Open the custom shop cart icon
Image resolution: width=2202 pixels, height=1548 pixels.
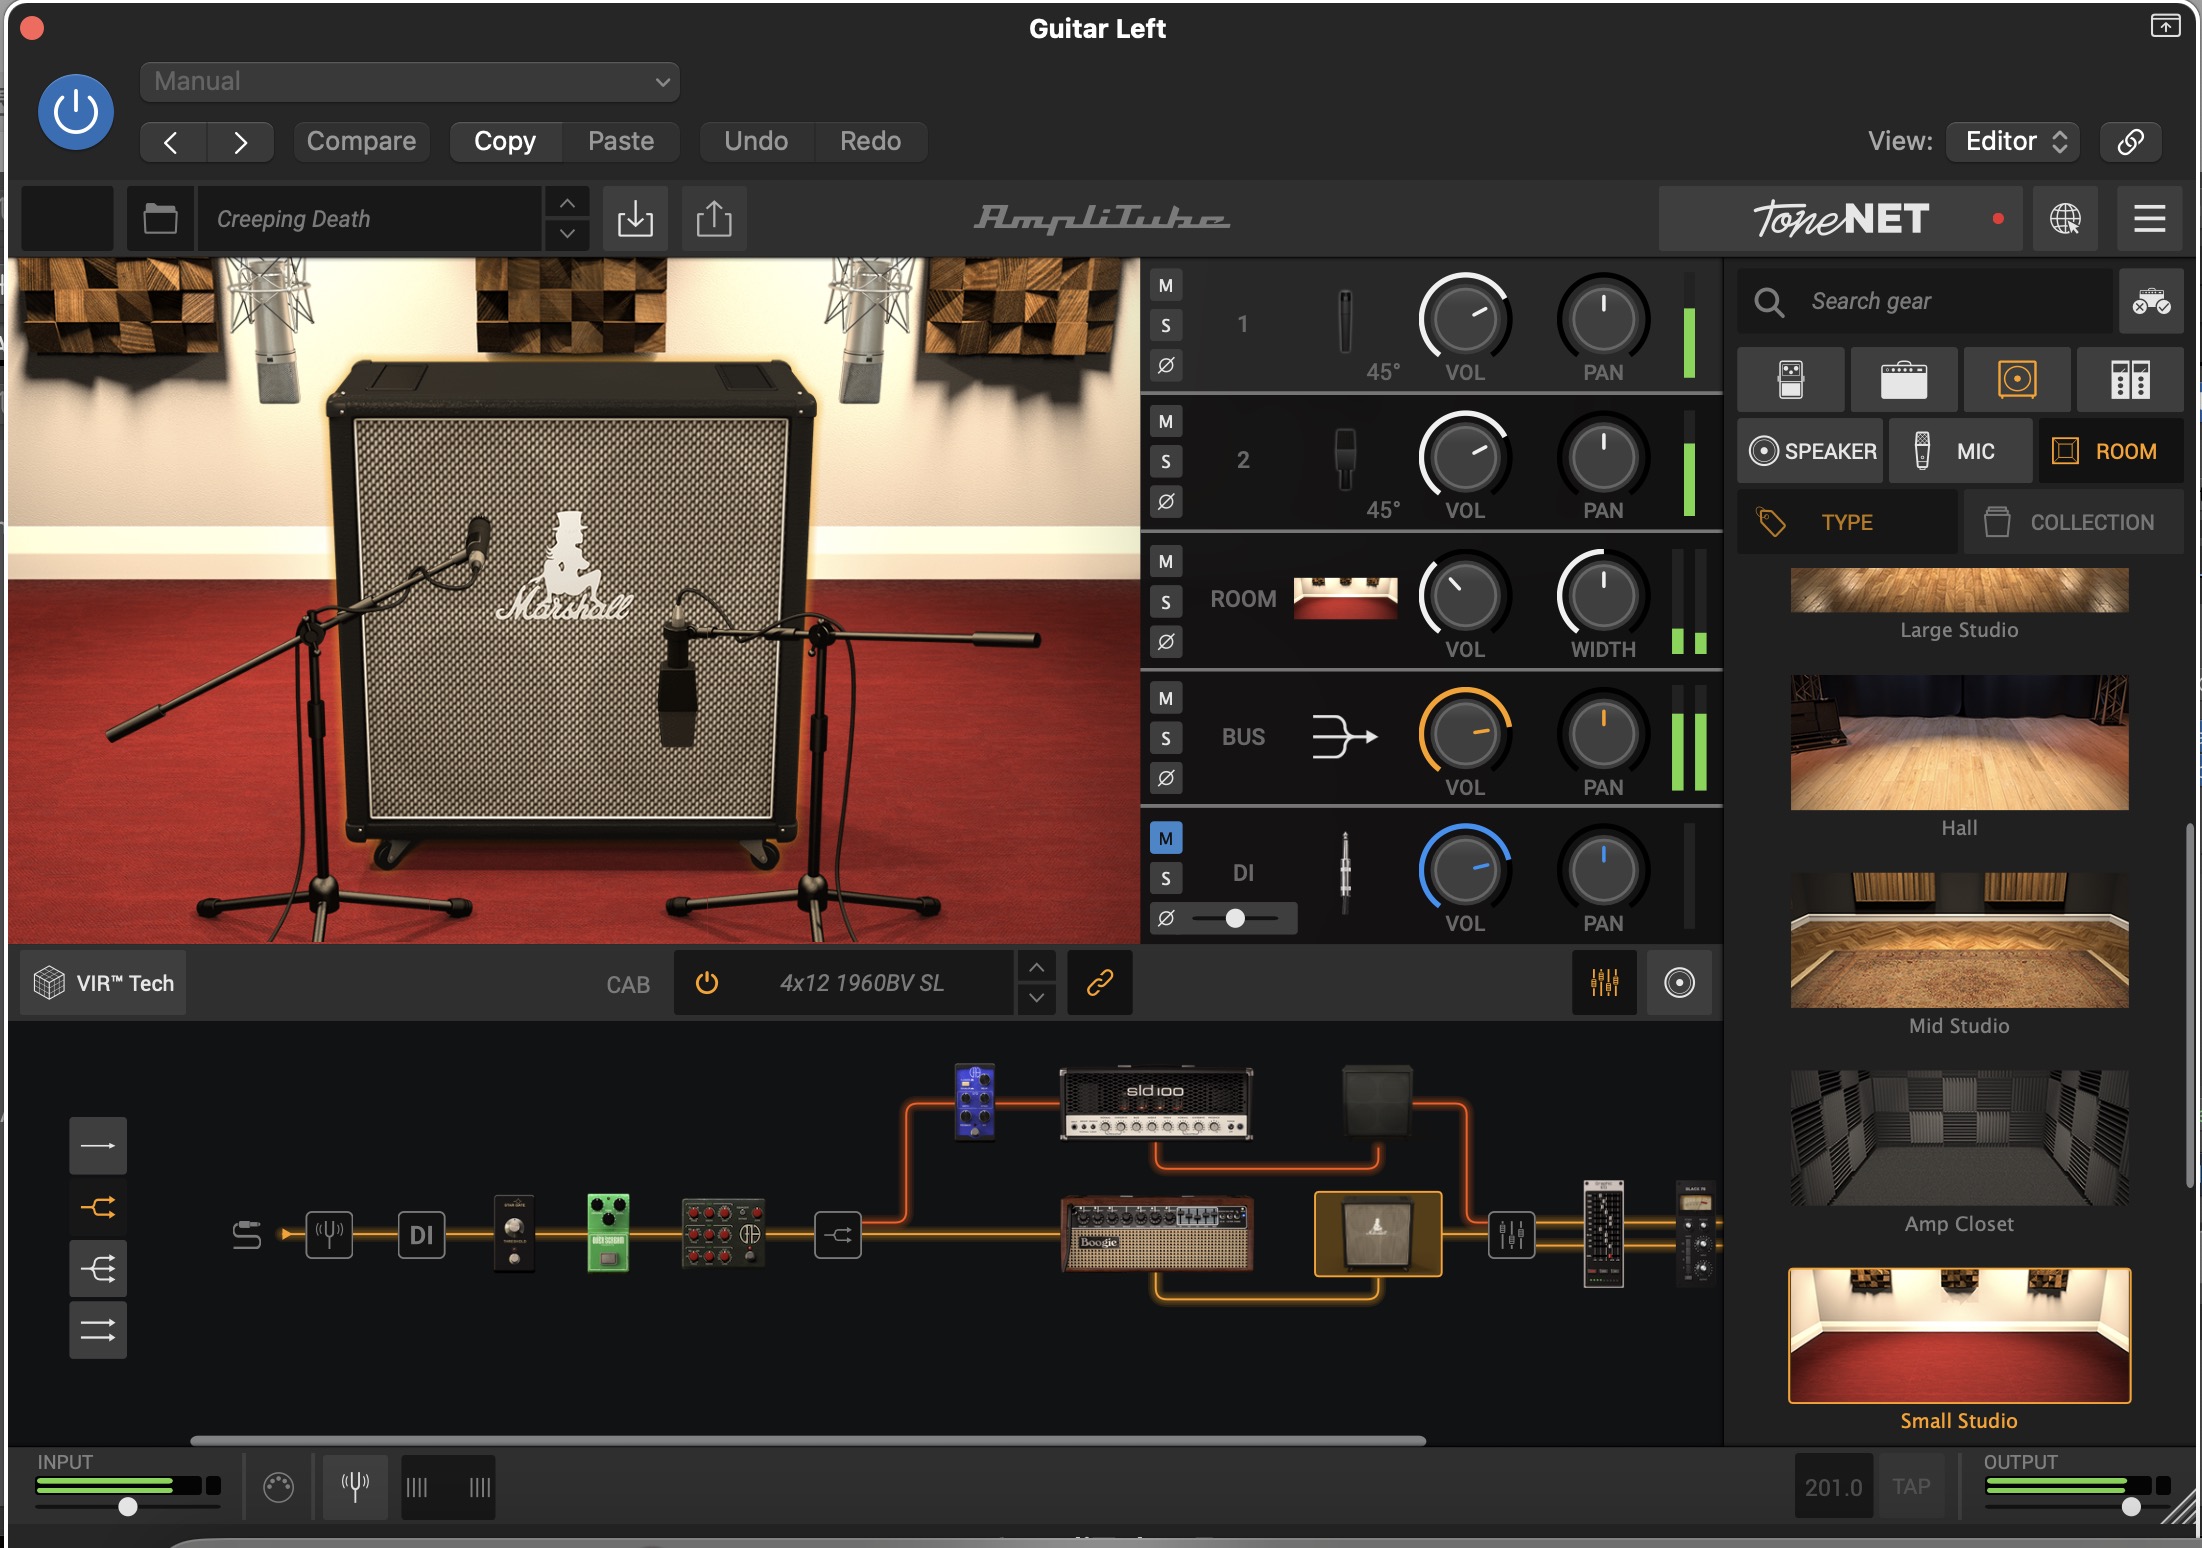(x=2151, y=301)
